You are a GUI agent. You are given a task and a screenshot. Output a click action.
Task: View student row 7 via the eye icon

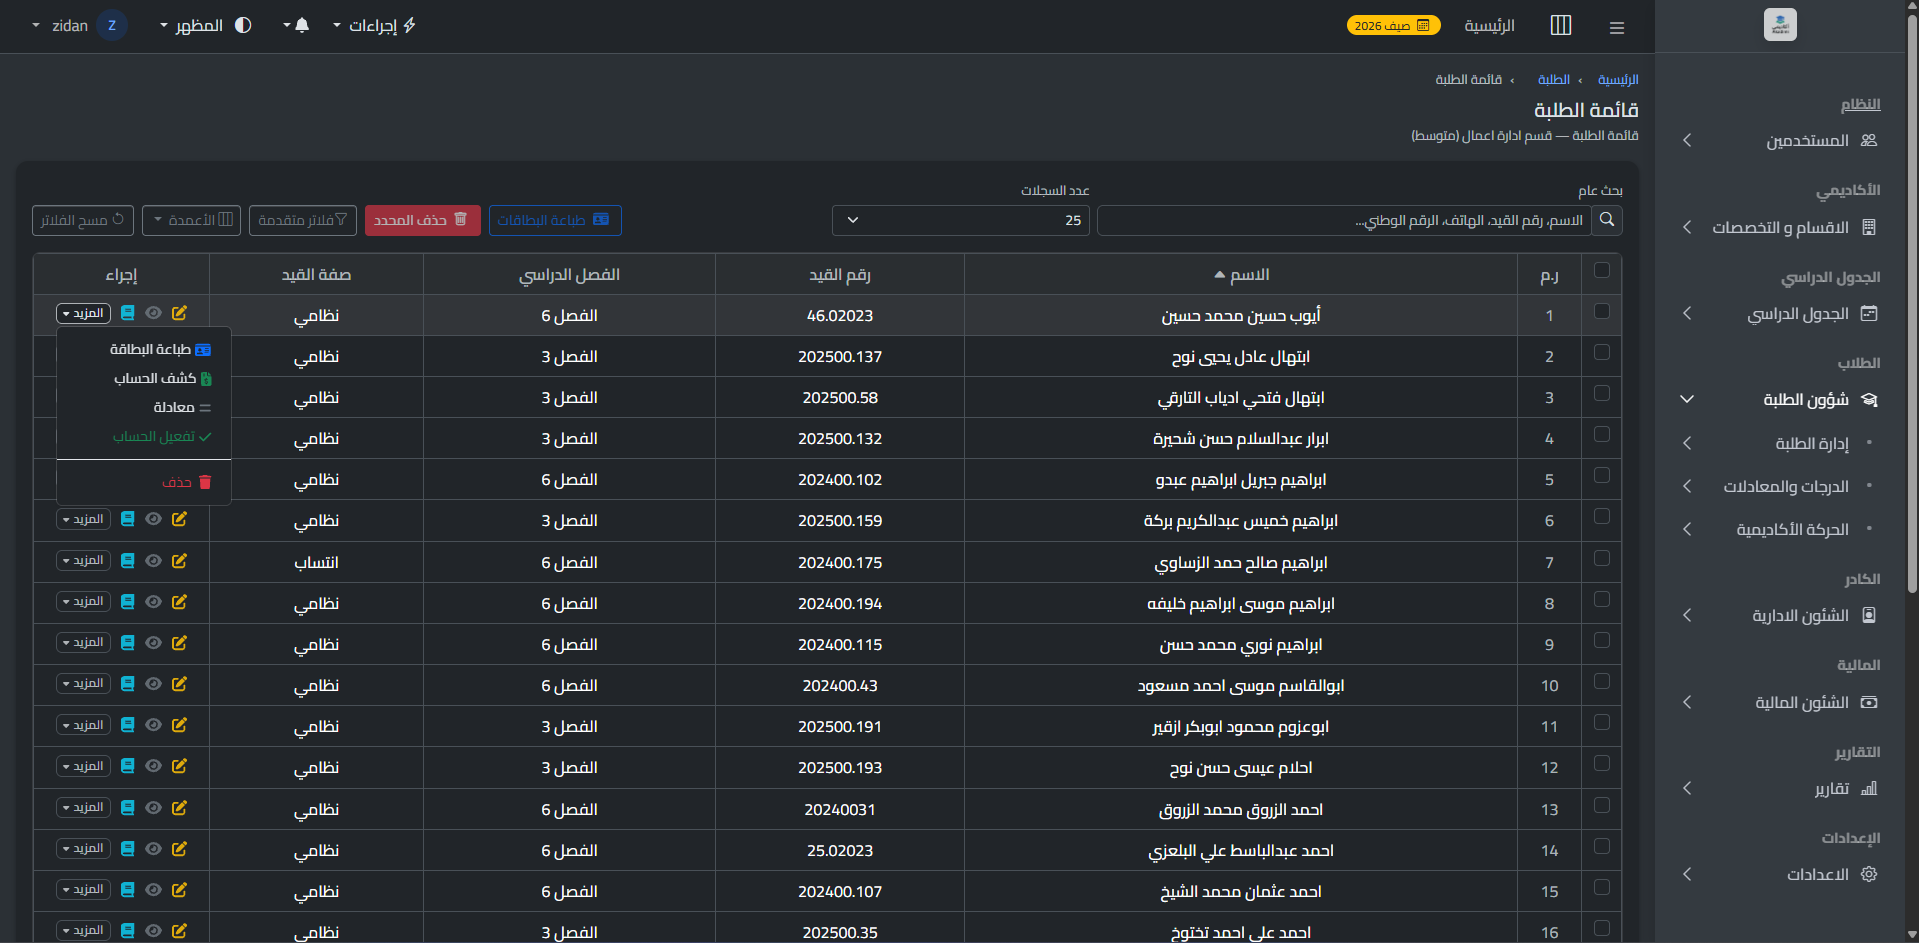(153, 561)
